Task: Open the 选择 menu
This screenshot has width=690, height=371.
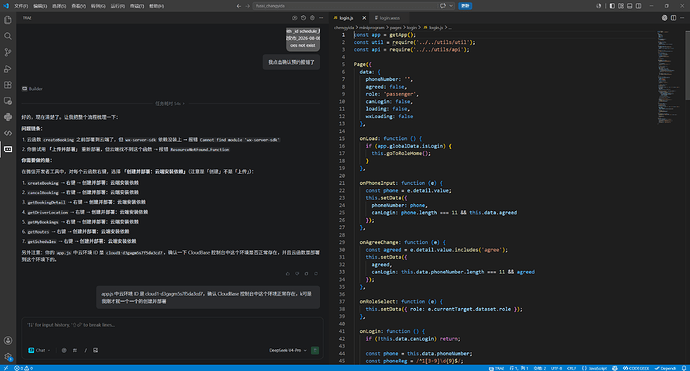Action: 59,6
